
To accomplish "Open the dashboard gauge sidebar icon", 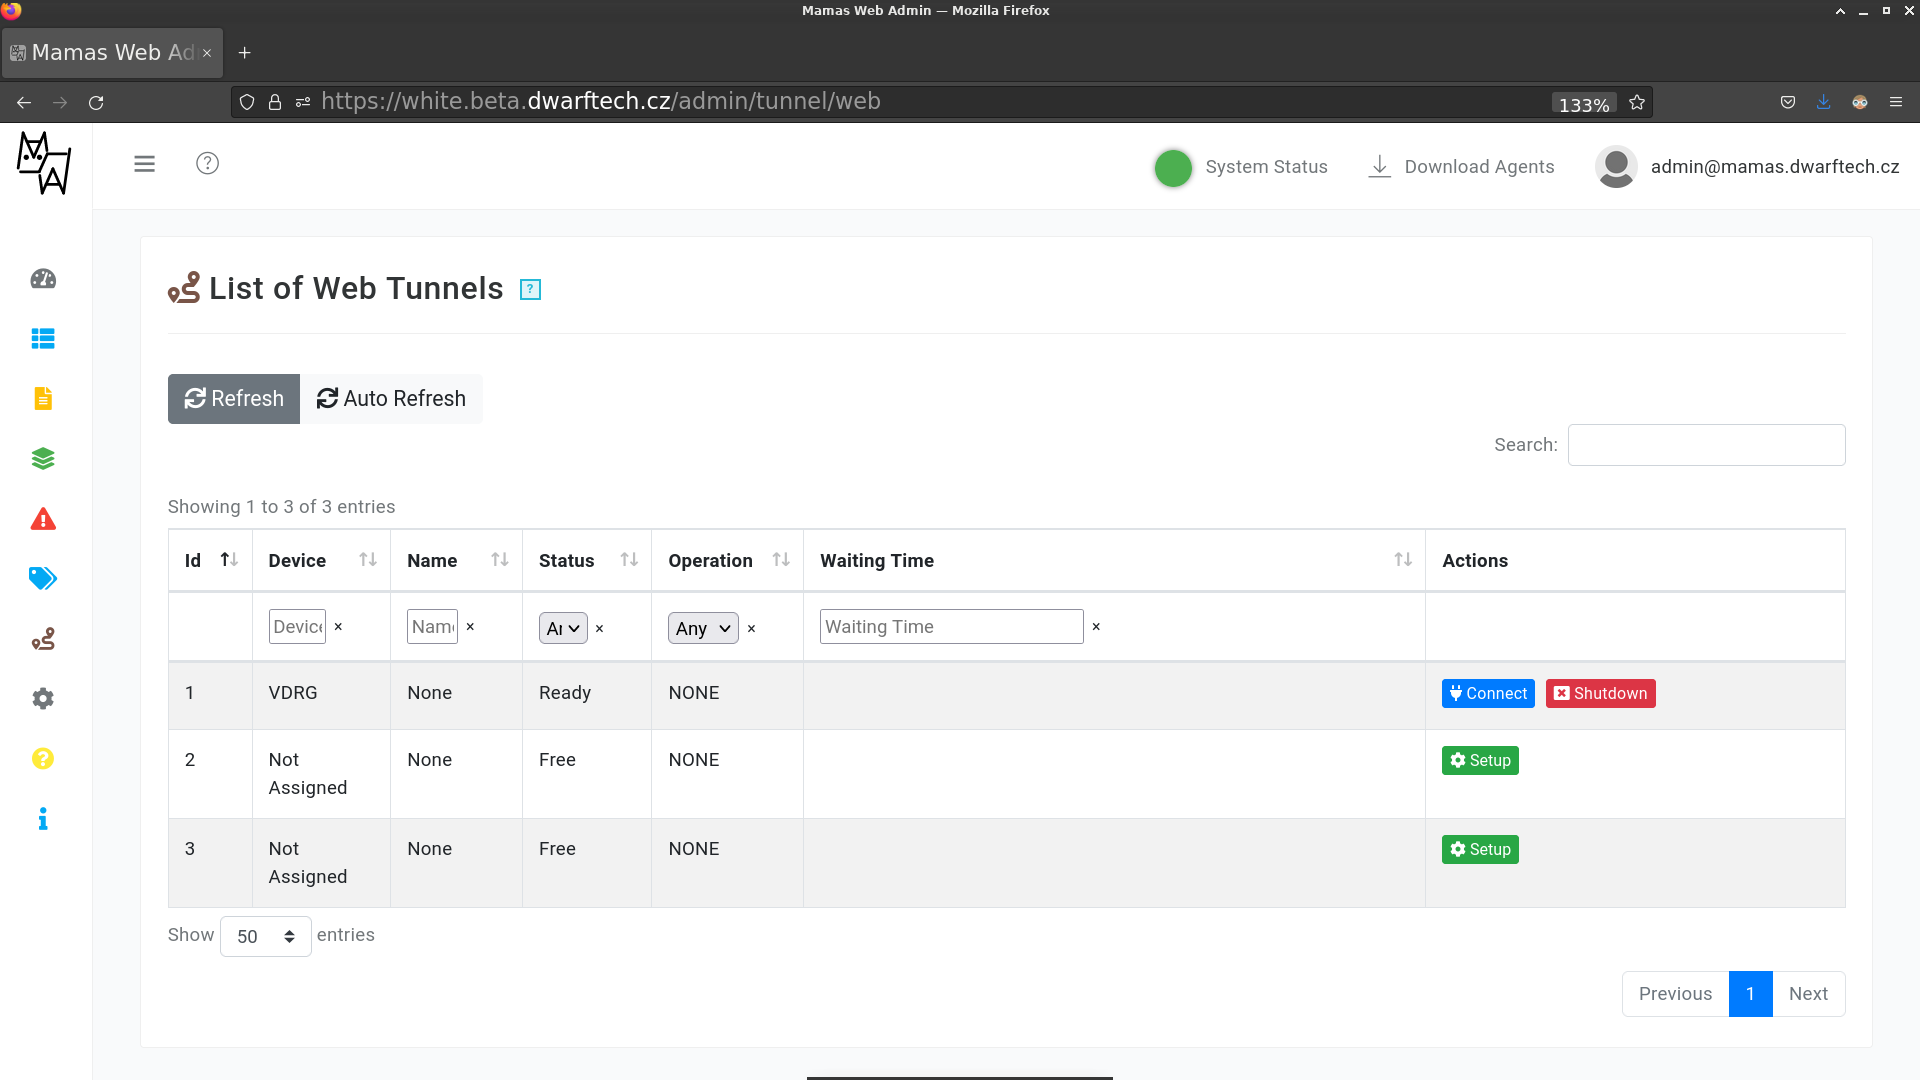I will (x=43, y=279).
